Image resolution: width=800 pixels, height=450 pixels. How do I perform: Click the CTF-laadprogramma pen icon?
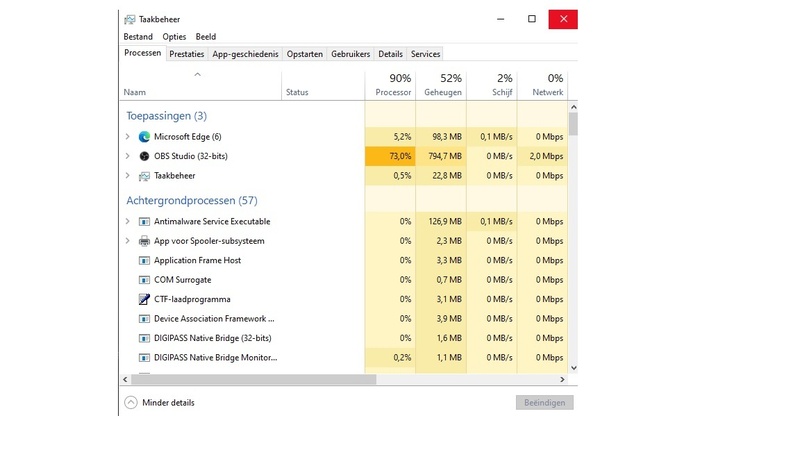(144, 299)
